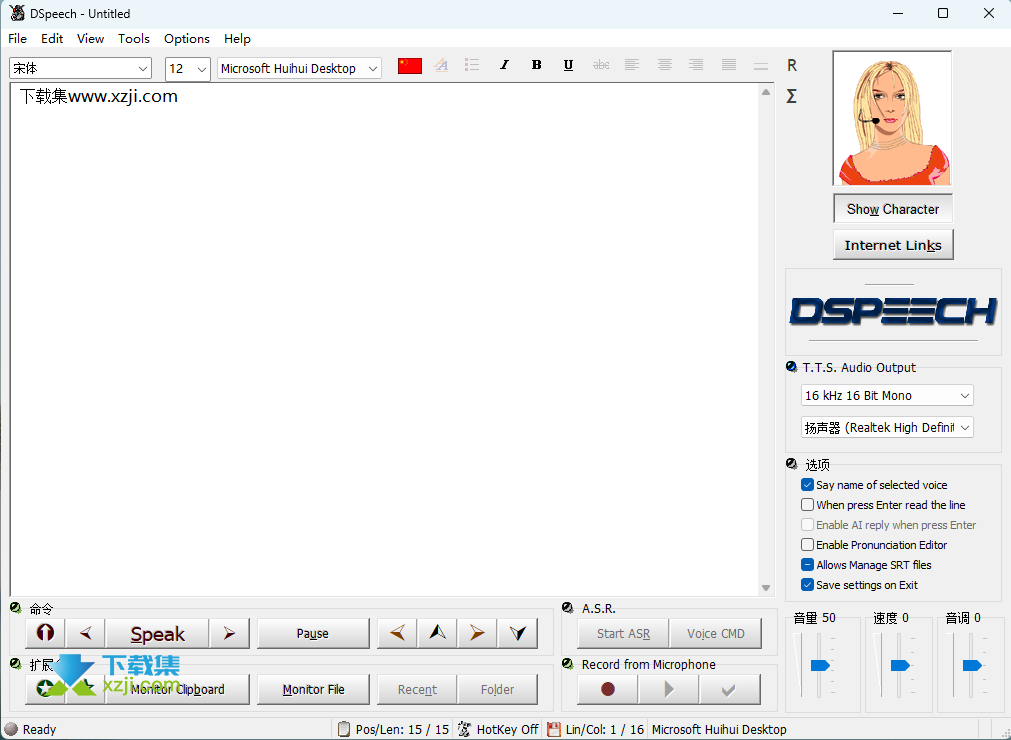
Task: Click the text area scroll down arrow
Action: (x=766, y=587)
